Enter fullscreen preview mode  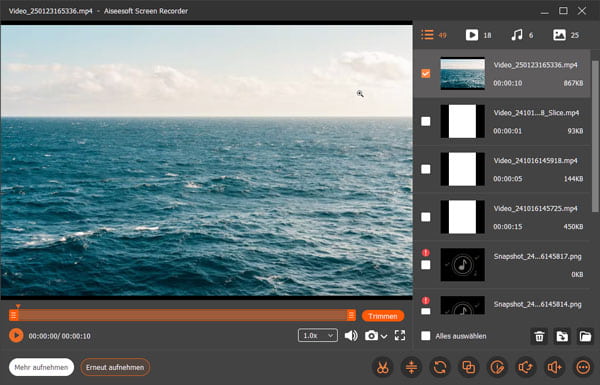point(400,336)
